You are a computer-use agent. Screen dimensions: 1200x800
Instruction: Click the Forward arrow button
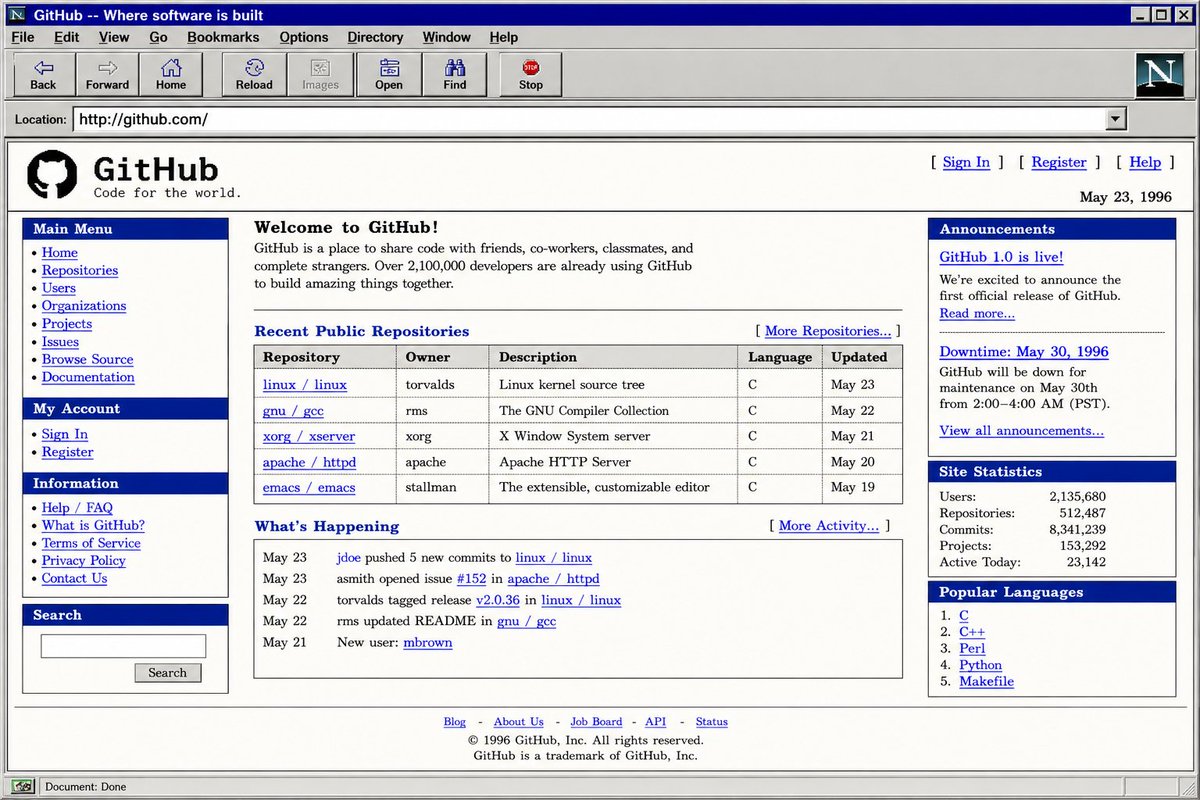coord(107,74)
